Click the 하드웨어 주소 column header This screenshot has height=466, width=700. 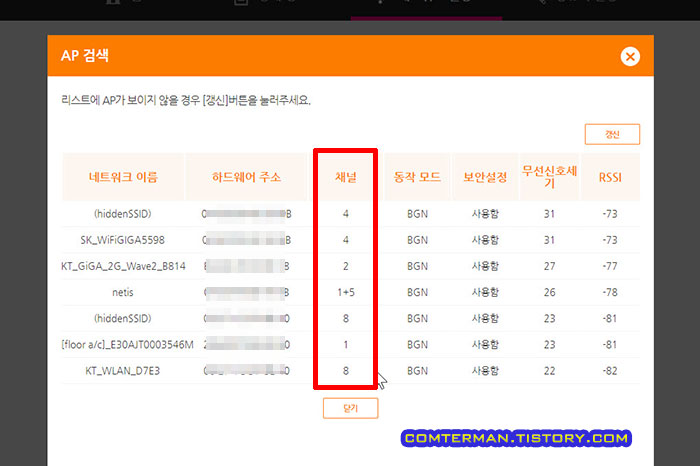(x=246, y=177)
